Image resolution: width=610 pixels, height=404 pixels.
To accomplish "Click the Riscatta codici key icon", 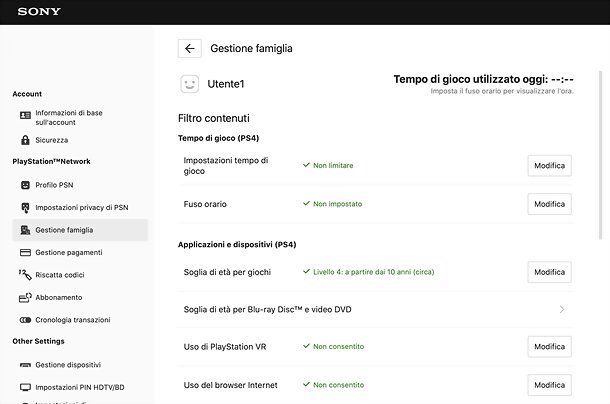I will [x=25, y=275].
